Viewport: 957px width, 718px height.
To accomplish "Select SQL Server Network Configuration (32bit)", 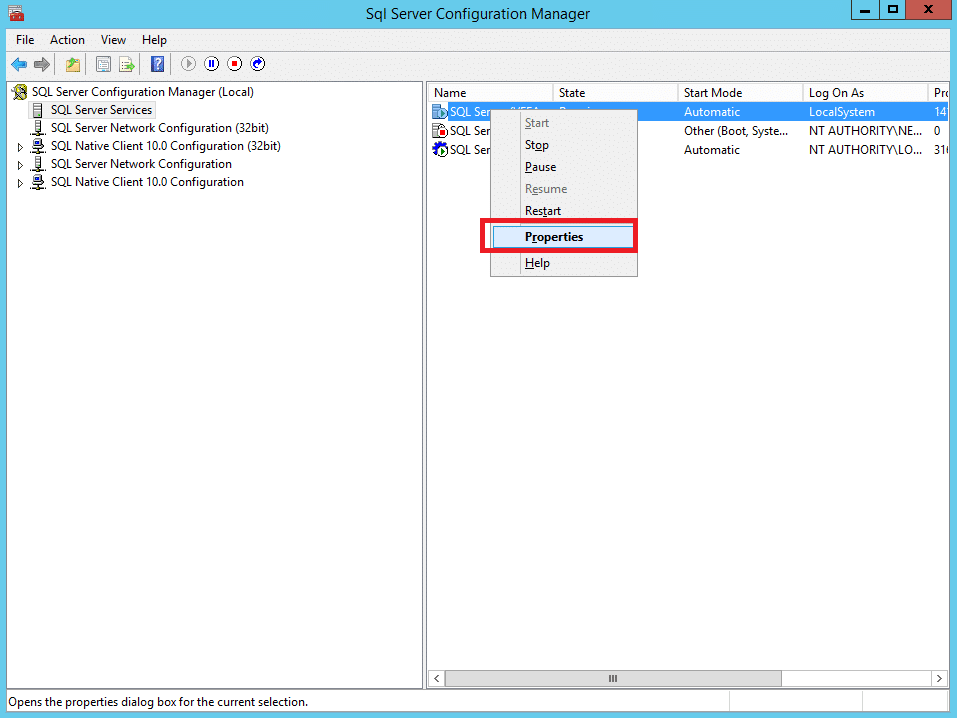I will [x=160, y=128].
